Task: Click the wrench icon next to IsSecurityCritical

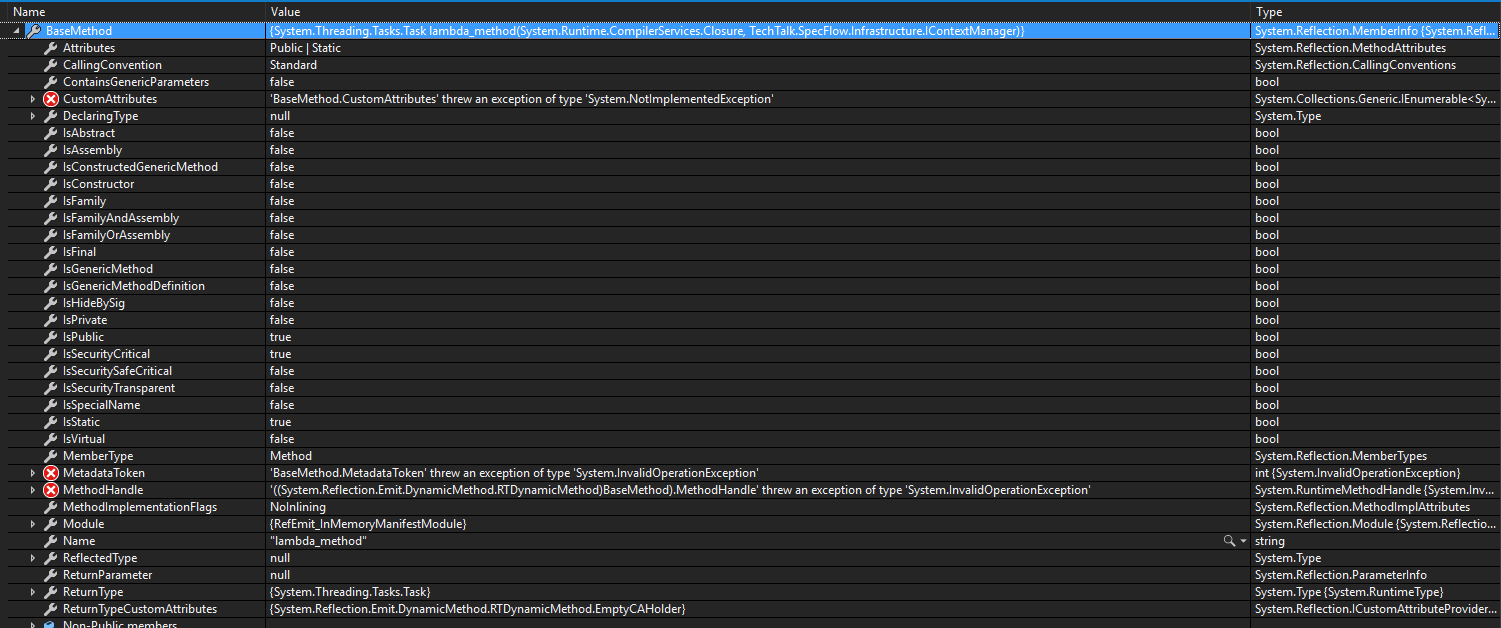Action: pos(50,354)
